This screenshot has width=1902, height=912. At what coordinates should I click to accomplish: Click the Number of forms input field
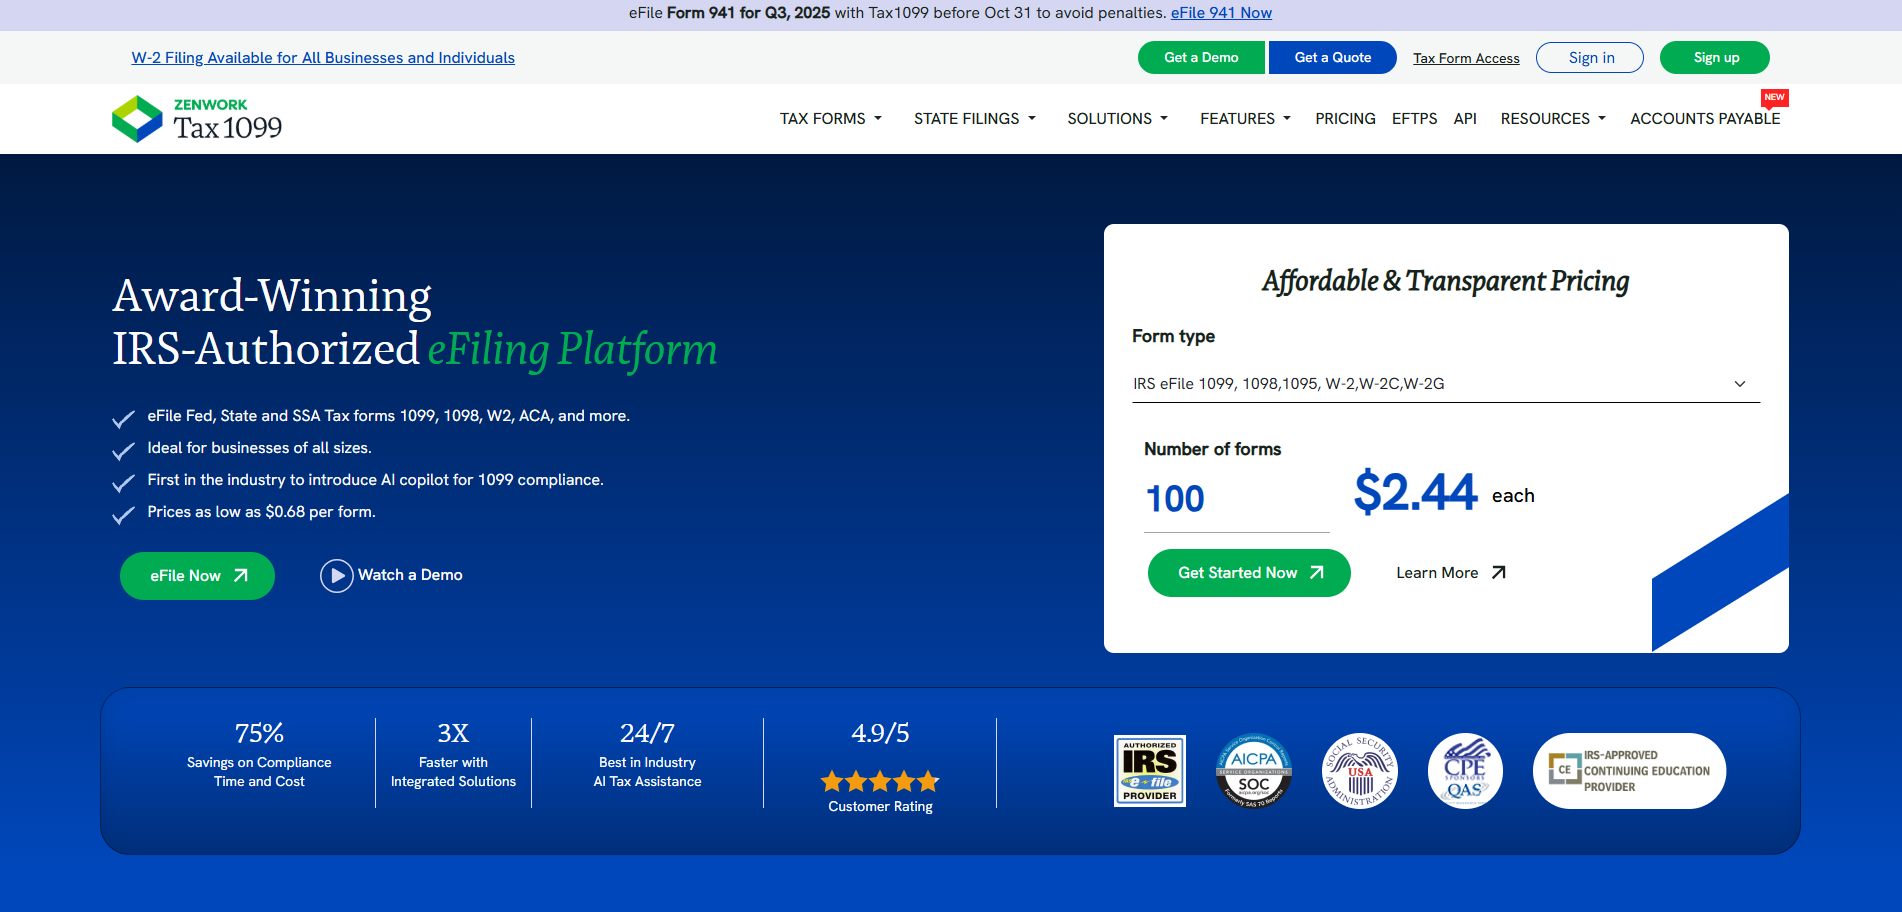1235,499
